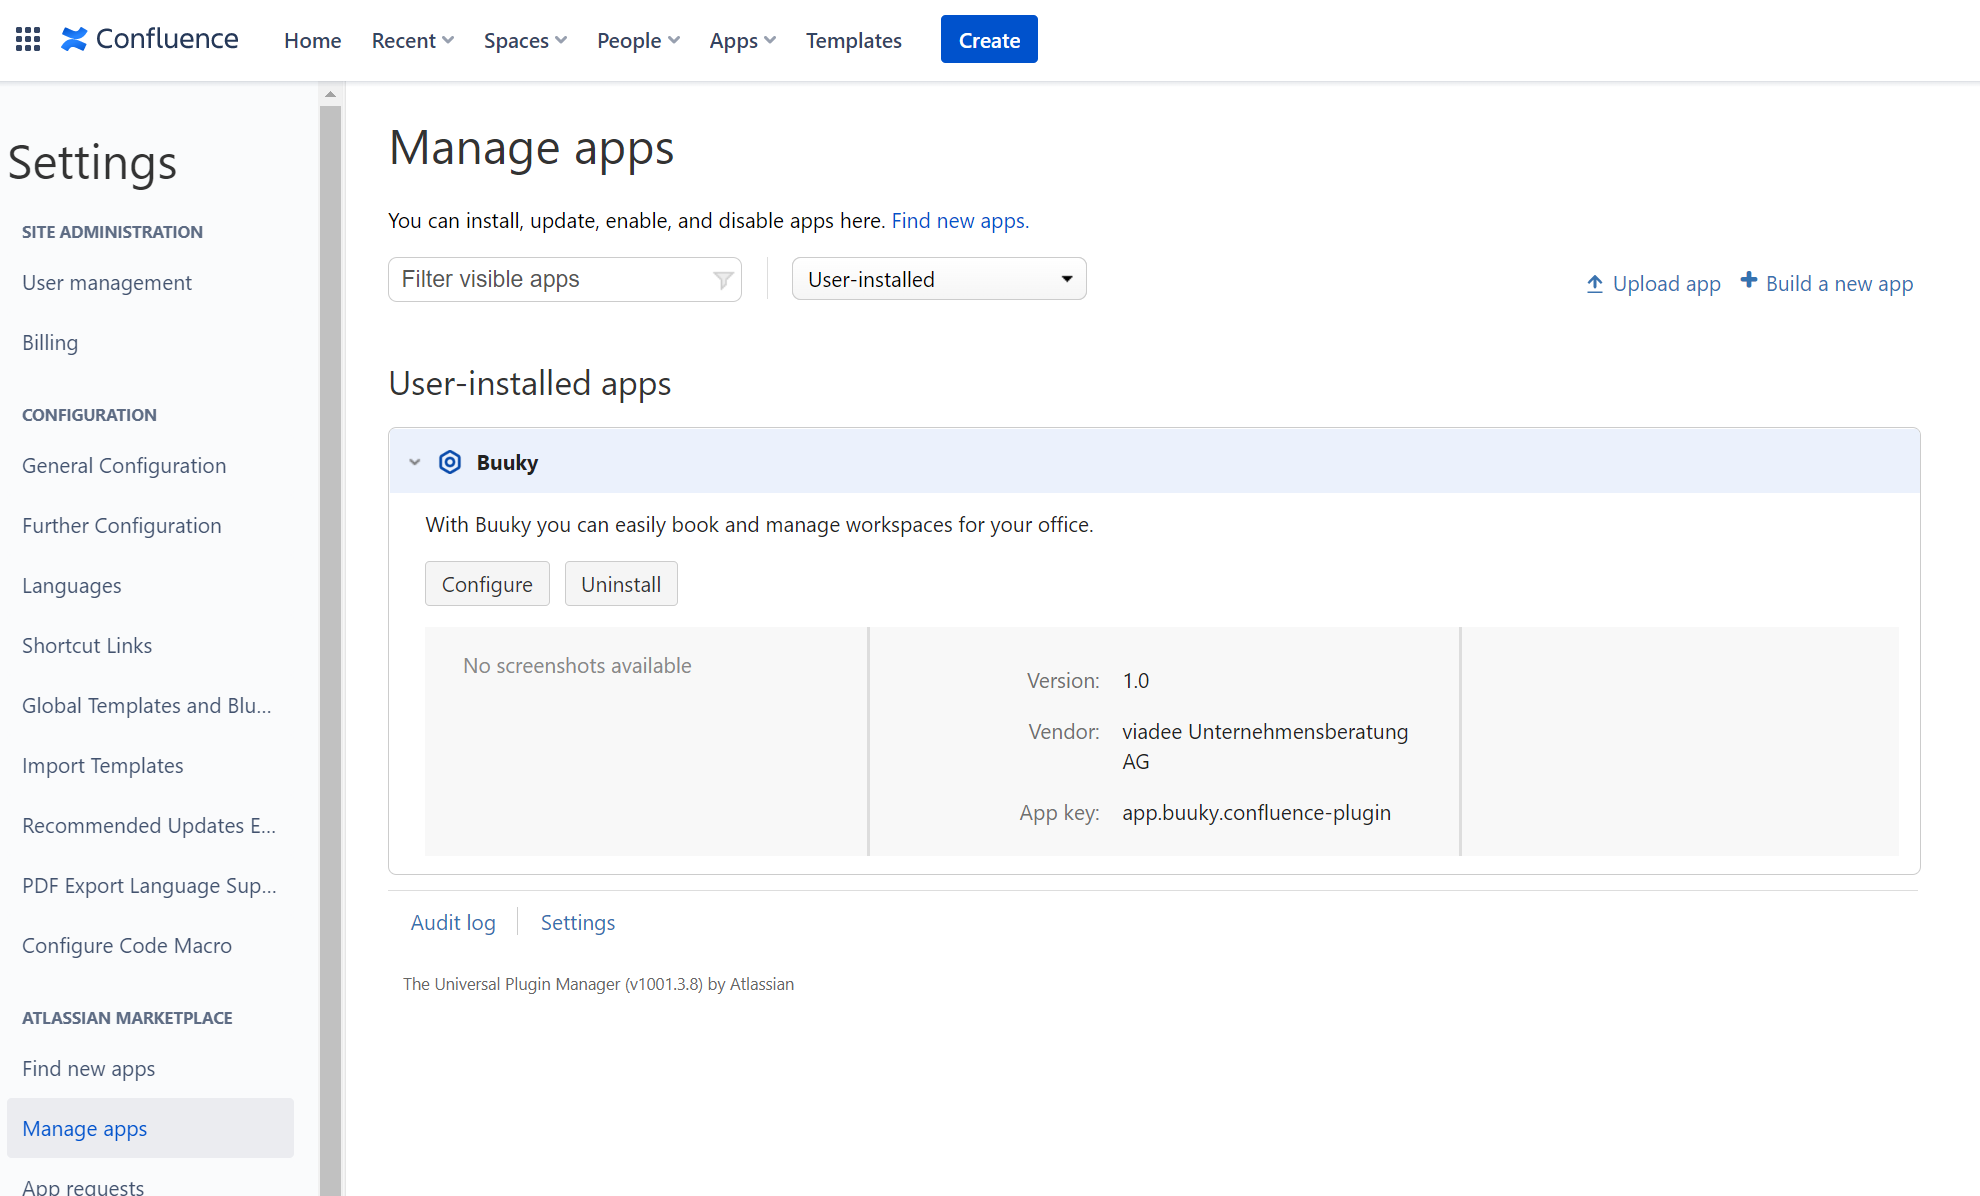Open the User-installed filter dropdown
This screenshot has width=1980, height=1196.
pyautogui.click(x=939, y=279)
